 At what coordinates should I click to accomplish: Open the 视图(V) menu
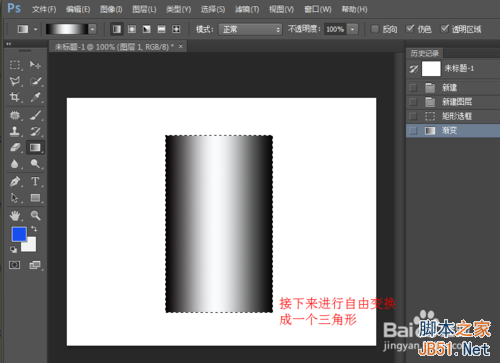(x=281, y=9)
